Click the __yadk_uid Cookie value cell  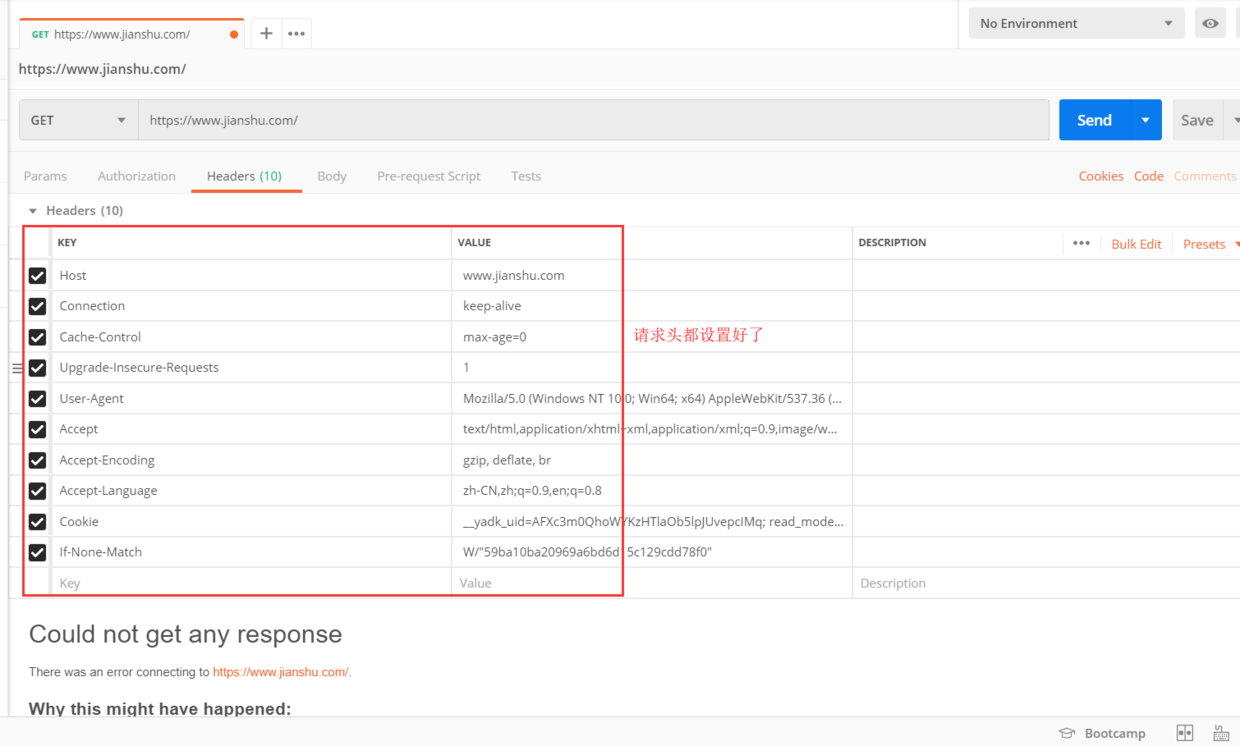click(x=652, y=521)
